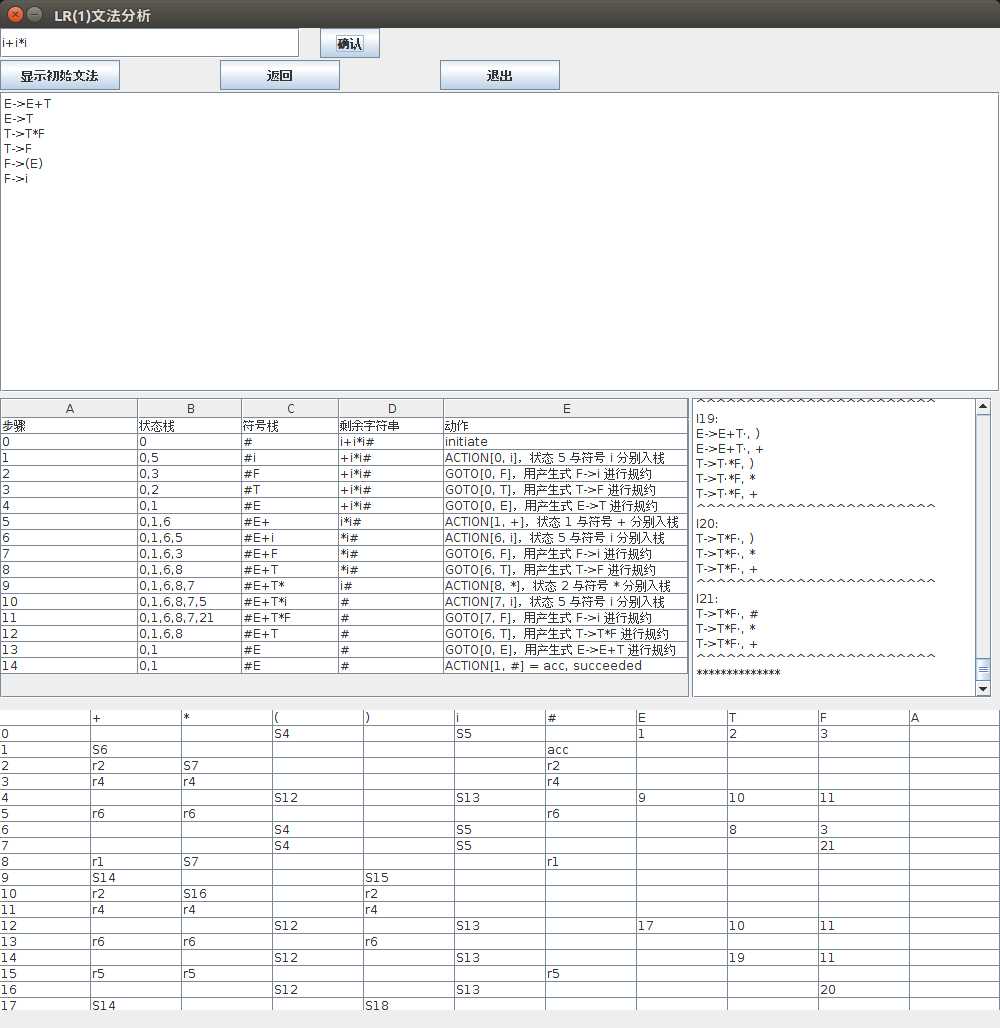The height and width of the screenshot is (1028, 1000).
Task: Click S15 cell in parse table row 9
Action: tap(409, 877)
